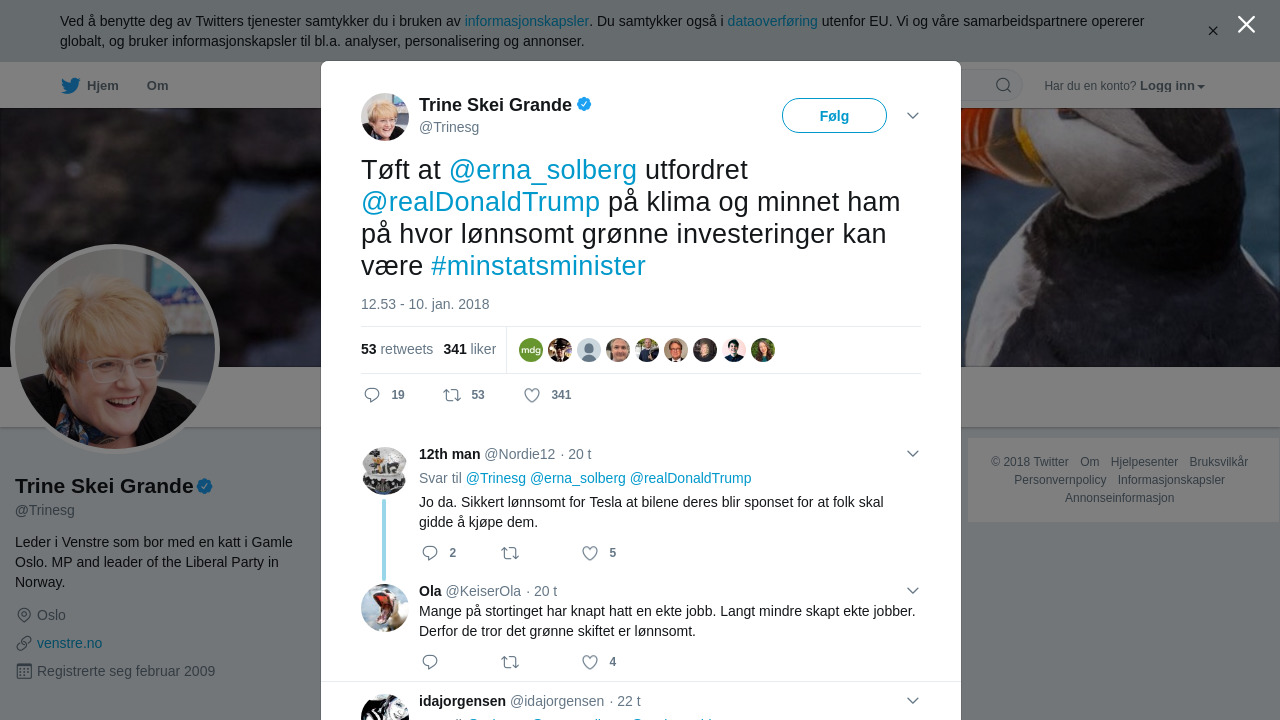Click the Twitter bird Hjem icon
Image resolution: width=1280 pixels, height=720 pixels.
[x=70, y=86]
